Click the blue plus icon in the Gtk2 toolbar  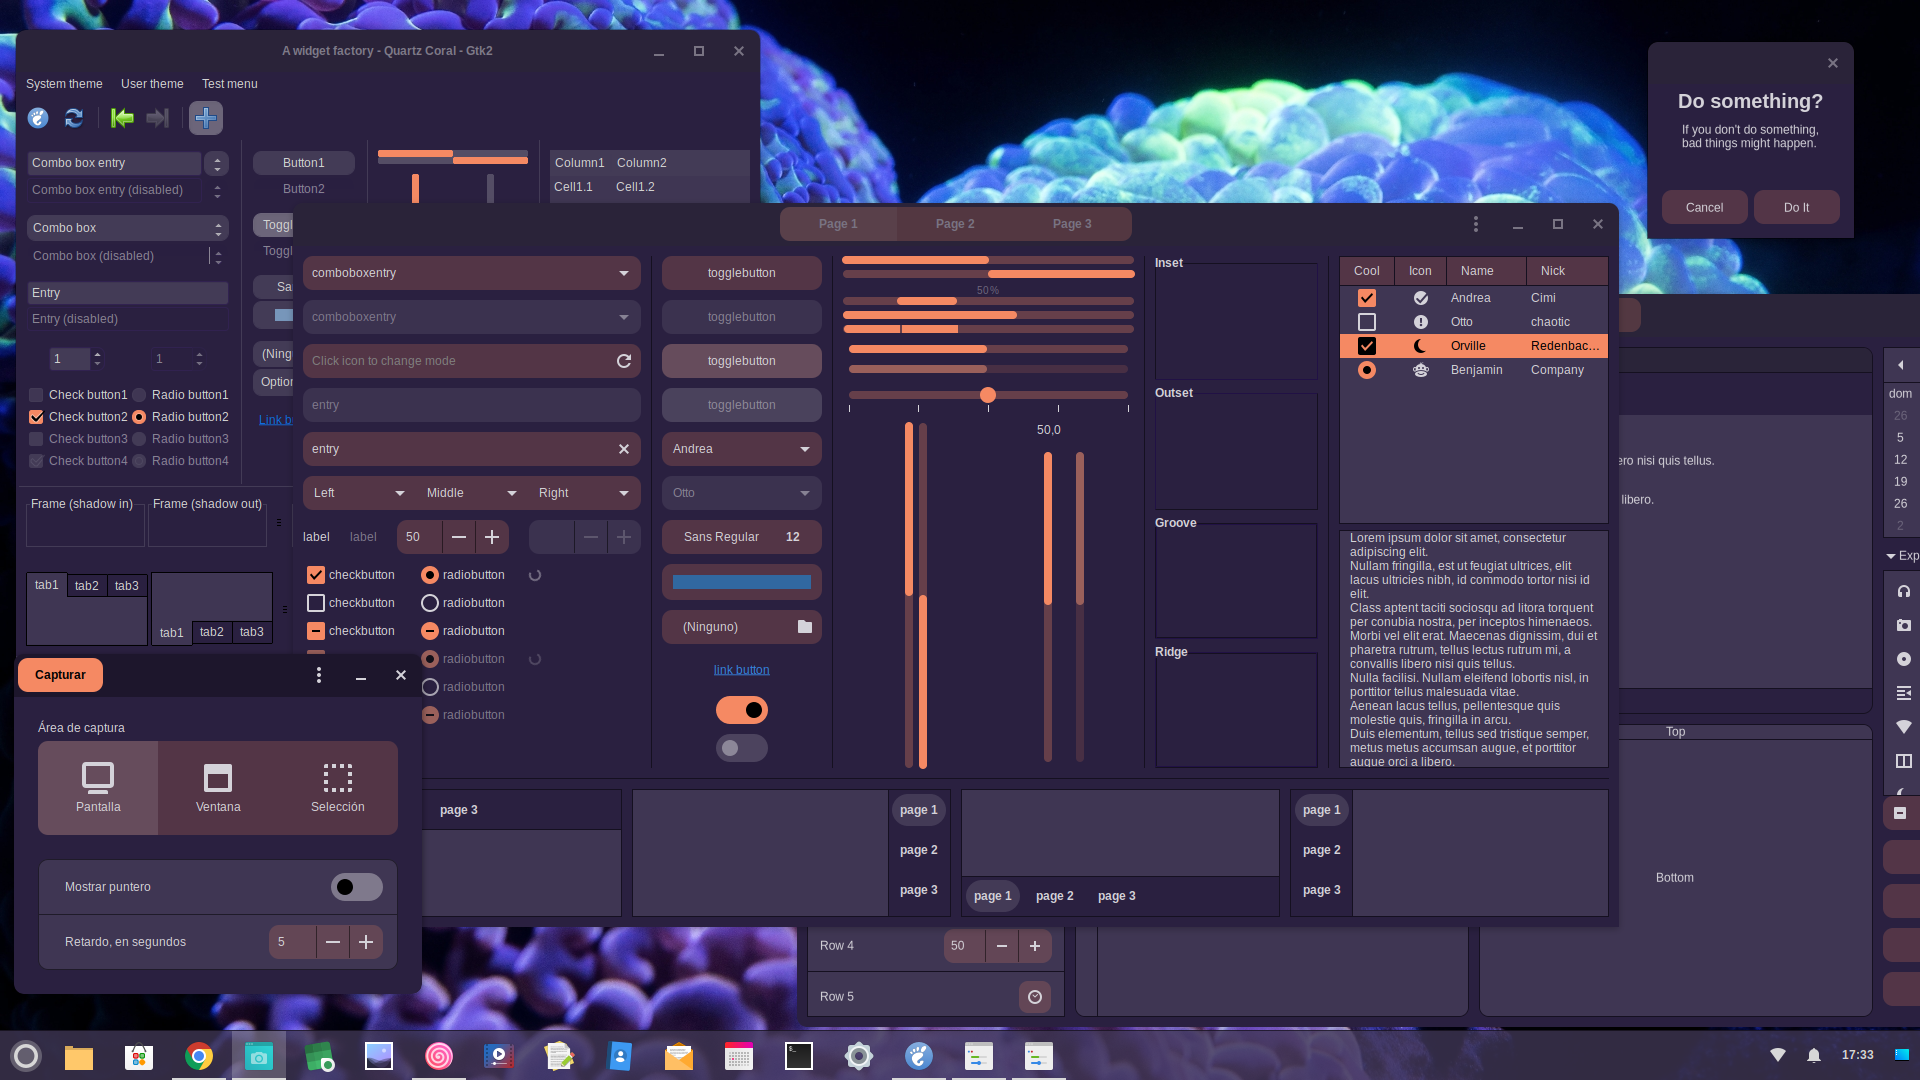(206, 118)
